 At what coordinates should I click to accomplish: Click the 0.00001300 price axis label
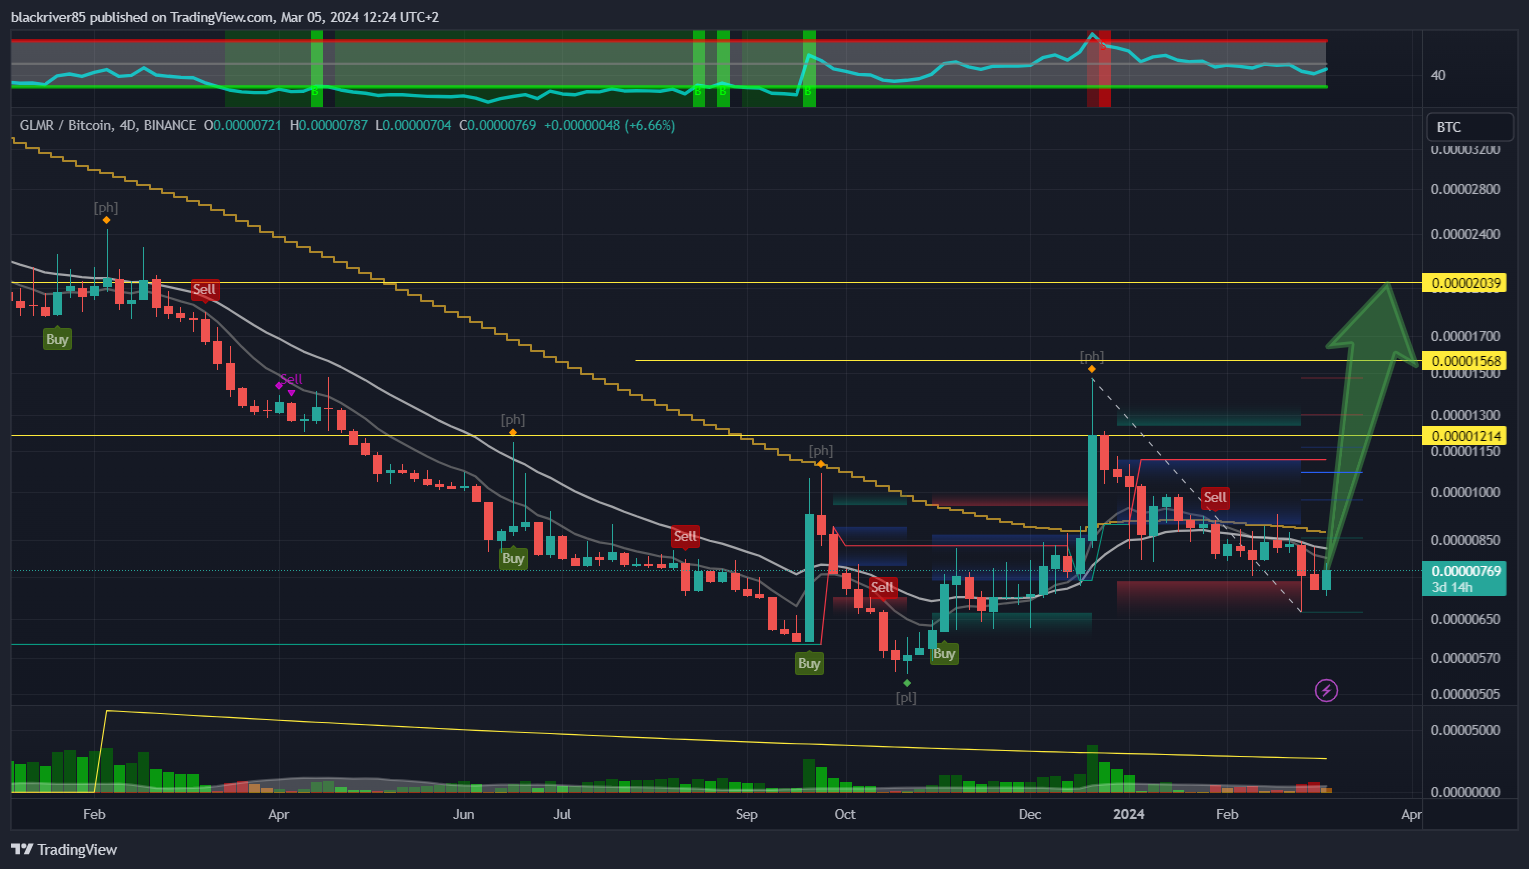tap(1465, 415)
